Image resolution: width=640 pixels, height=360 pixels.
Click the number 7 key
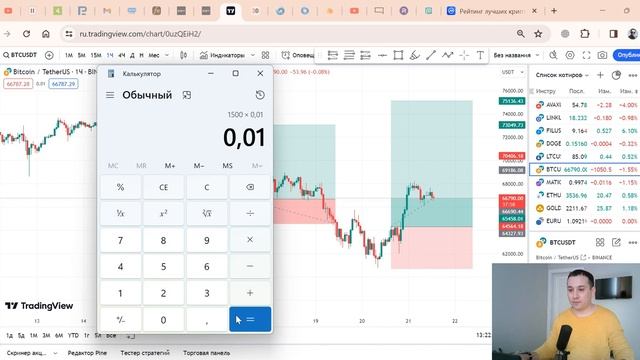pyautogui.click(x=120, y=240)
